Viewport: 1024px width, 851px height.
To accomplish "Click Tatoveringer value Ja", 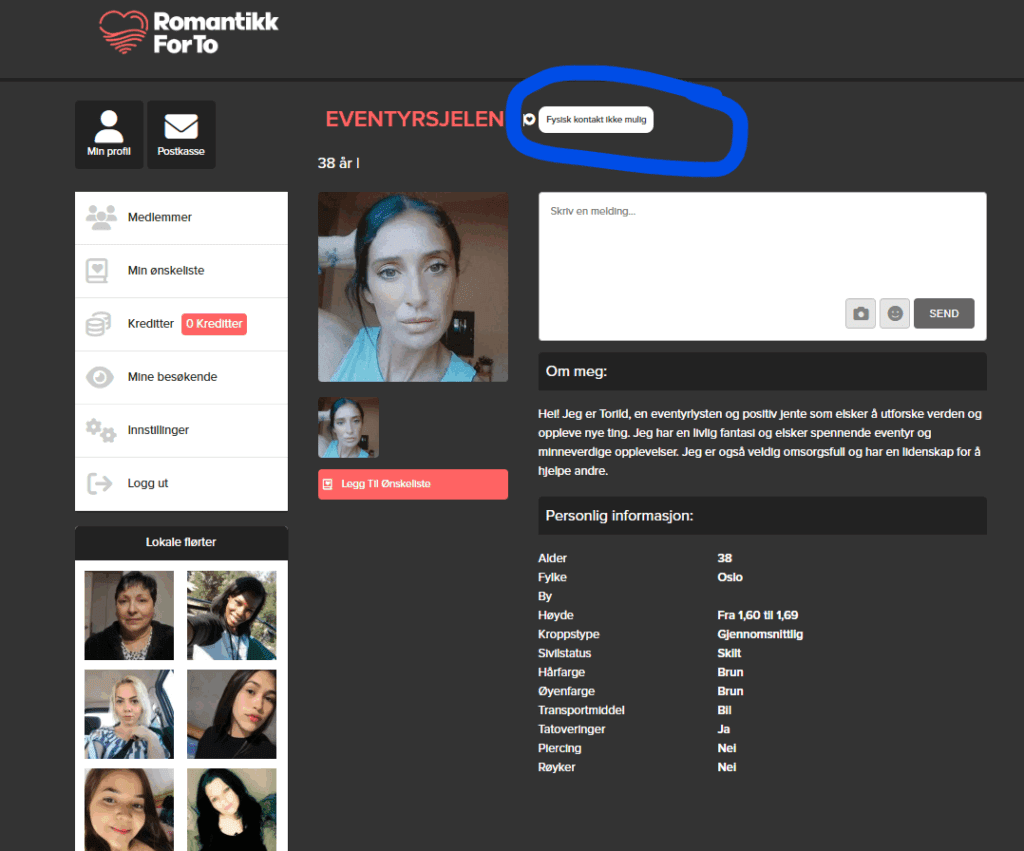I will (x=724, y=729).
